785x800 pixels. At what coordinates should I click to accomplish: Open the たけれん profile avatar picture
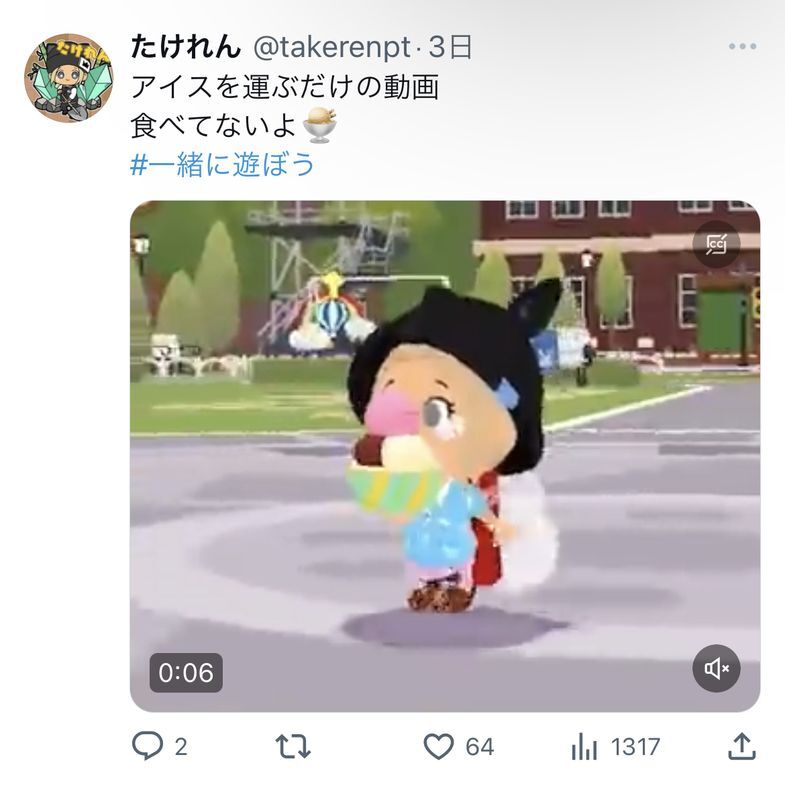pos(69,78)
